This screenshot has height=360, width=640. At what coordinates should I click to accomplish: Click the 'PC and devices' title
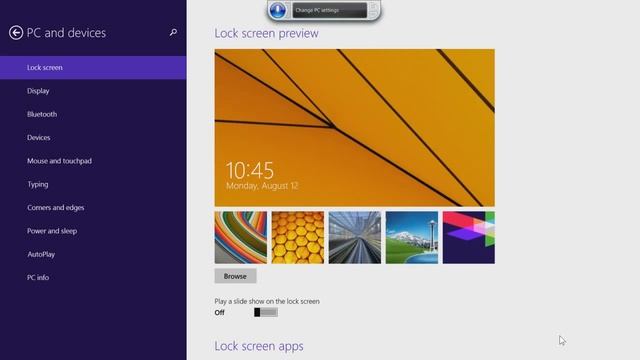[66, 33]
